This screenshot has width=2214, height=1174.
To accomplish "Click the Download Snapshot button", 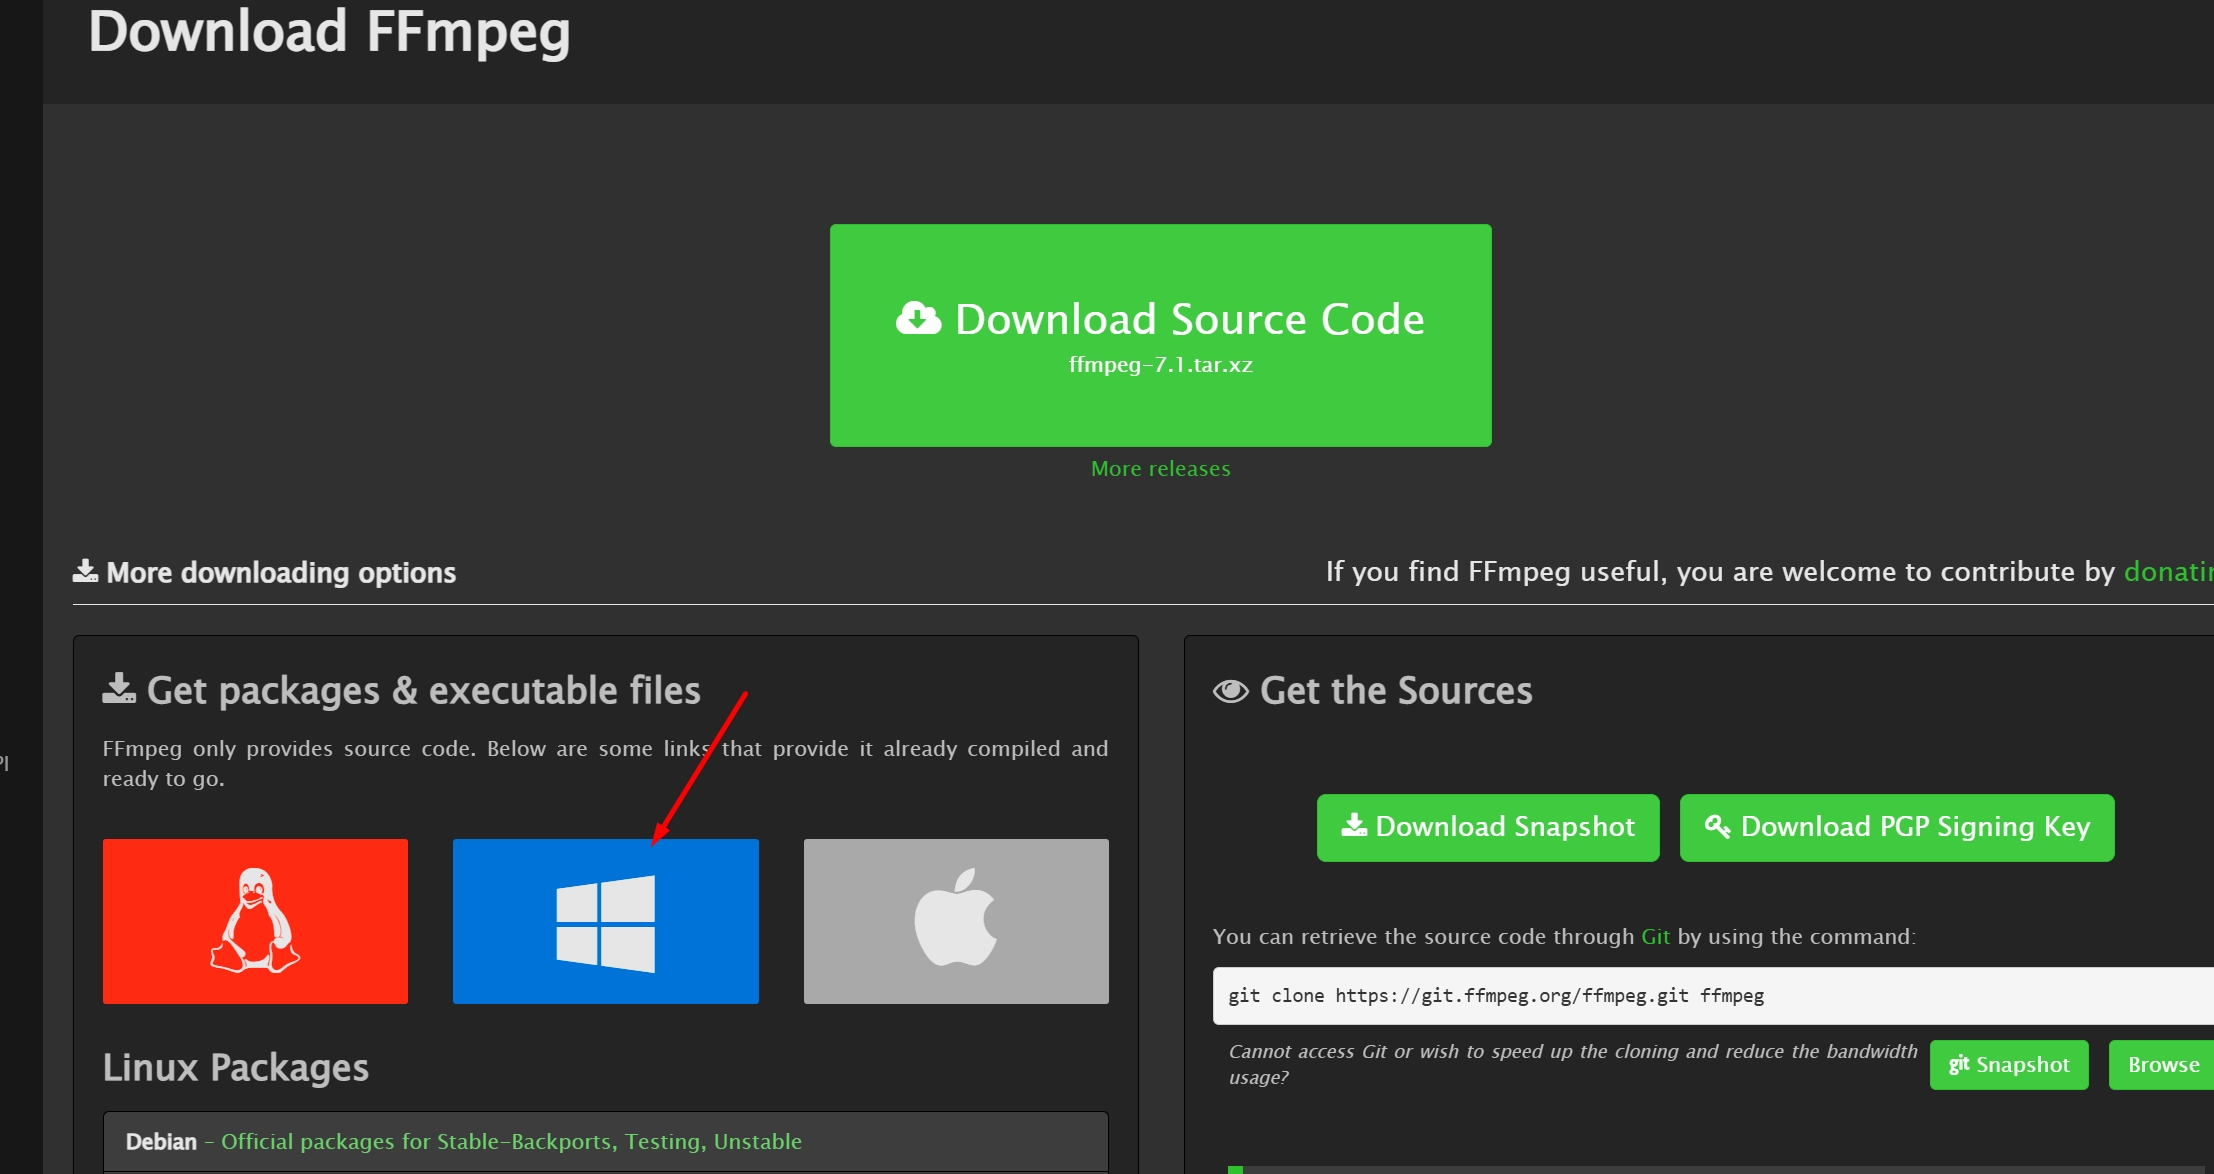I will [1488, 827].
